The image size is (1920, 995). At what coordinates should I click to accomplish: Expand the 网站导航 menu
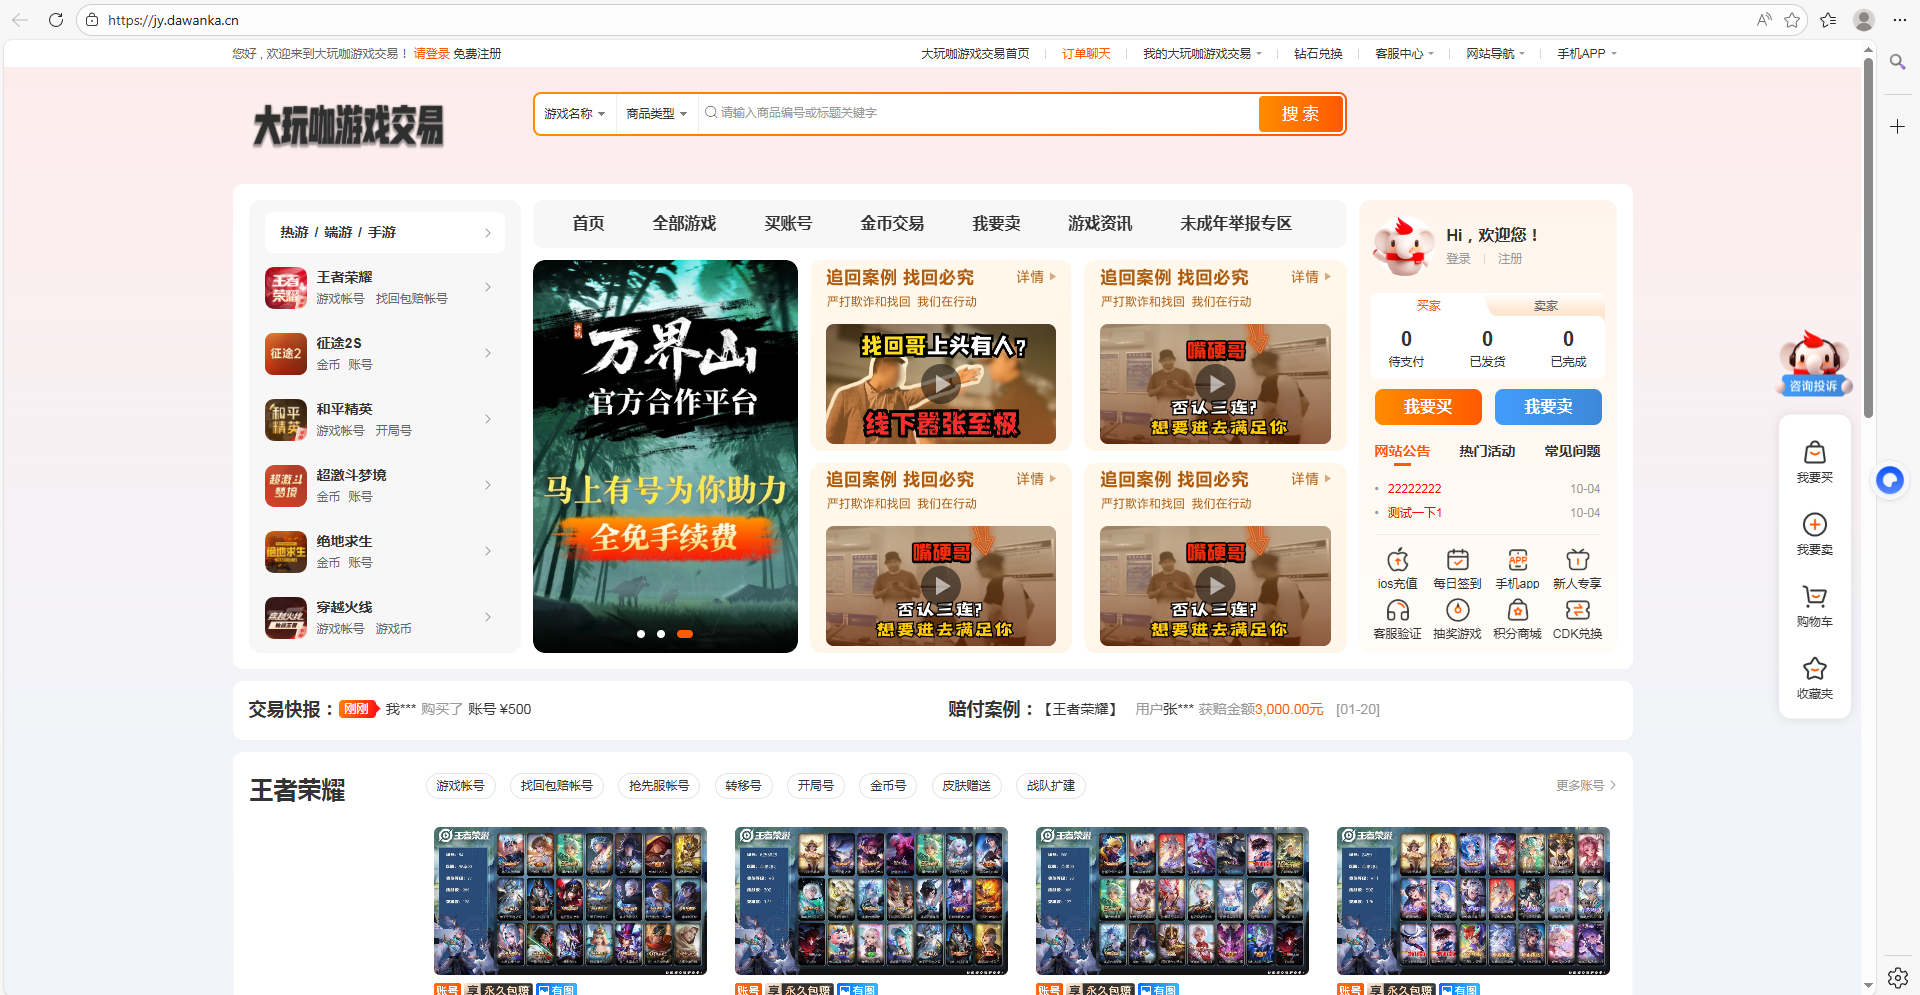pyautogui.click(x=1494, y=53)
